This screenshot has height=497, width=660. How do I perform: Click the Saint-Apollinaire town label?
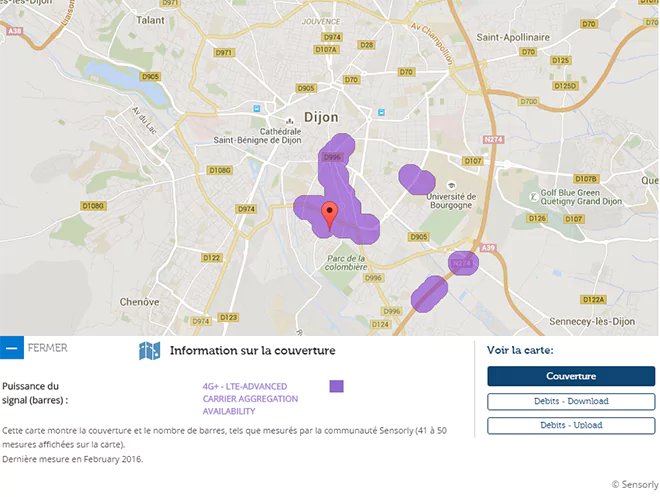click(513, 37)
